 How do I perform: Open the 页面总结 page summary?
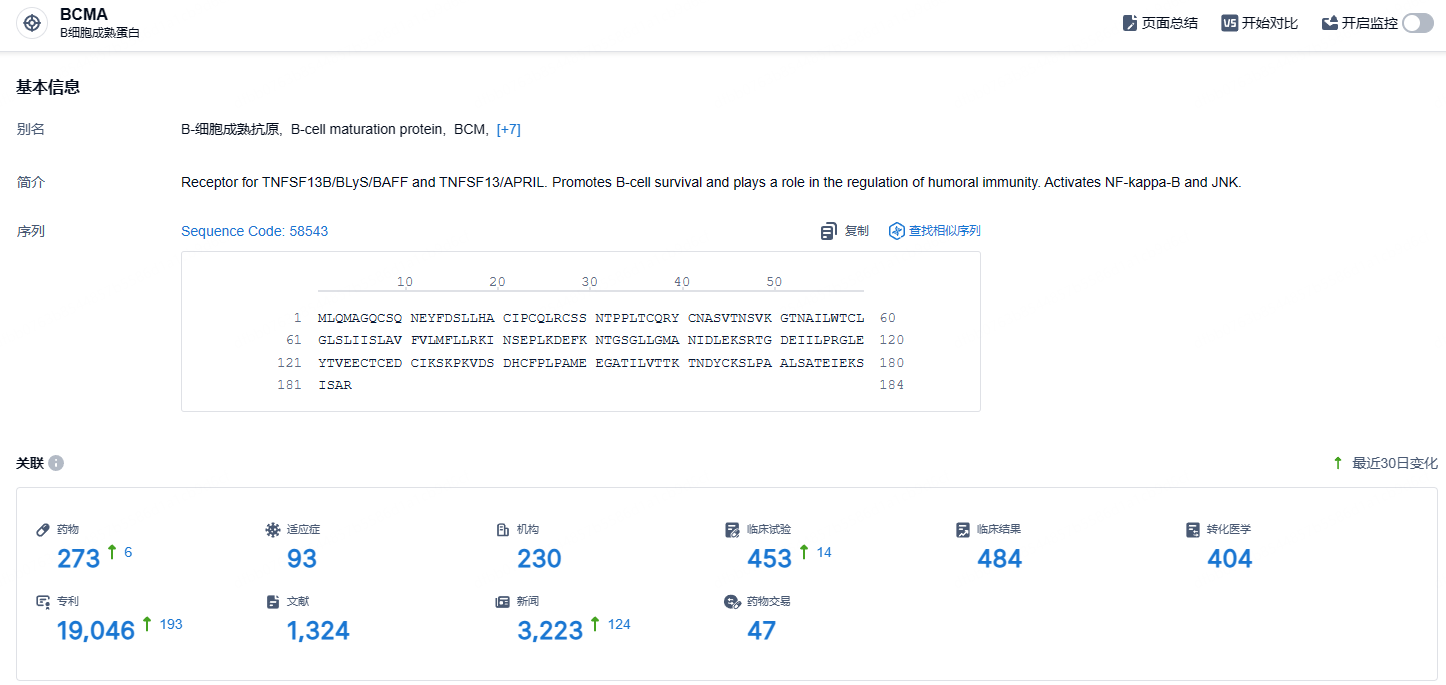pos(1160,23)
